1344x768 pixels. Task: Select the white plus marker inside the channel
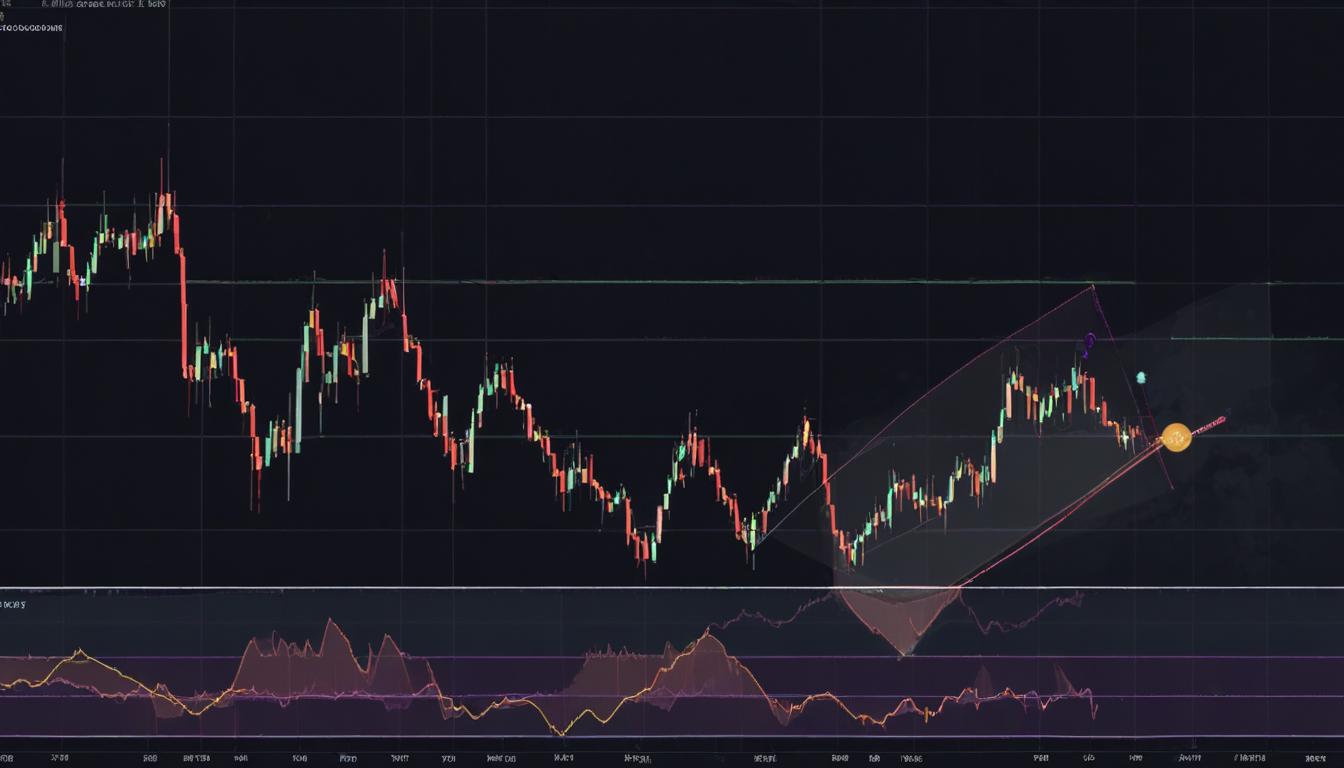point(1124,436)
